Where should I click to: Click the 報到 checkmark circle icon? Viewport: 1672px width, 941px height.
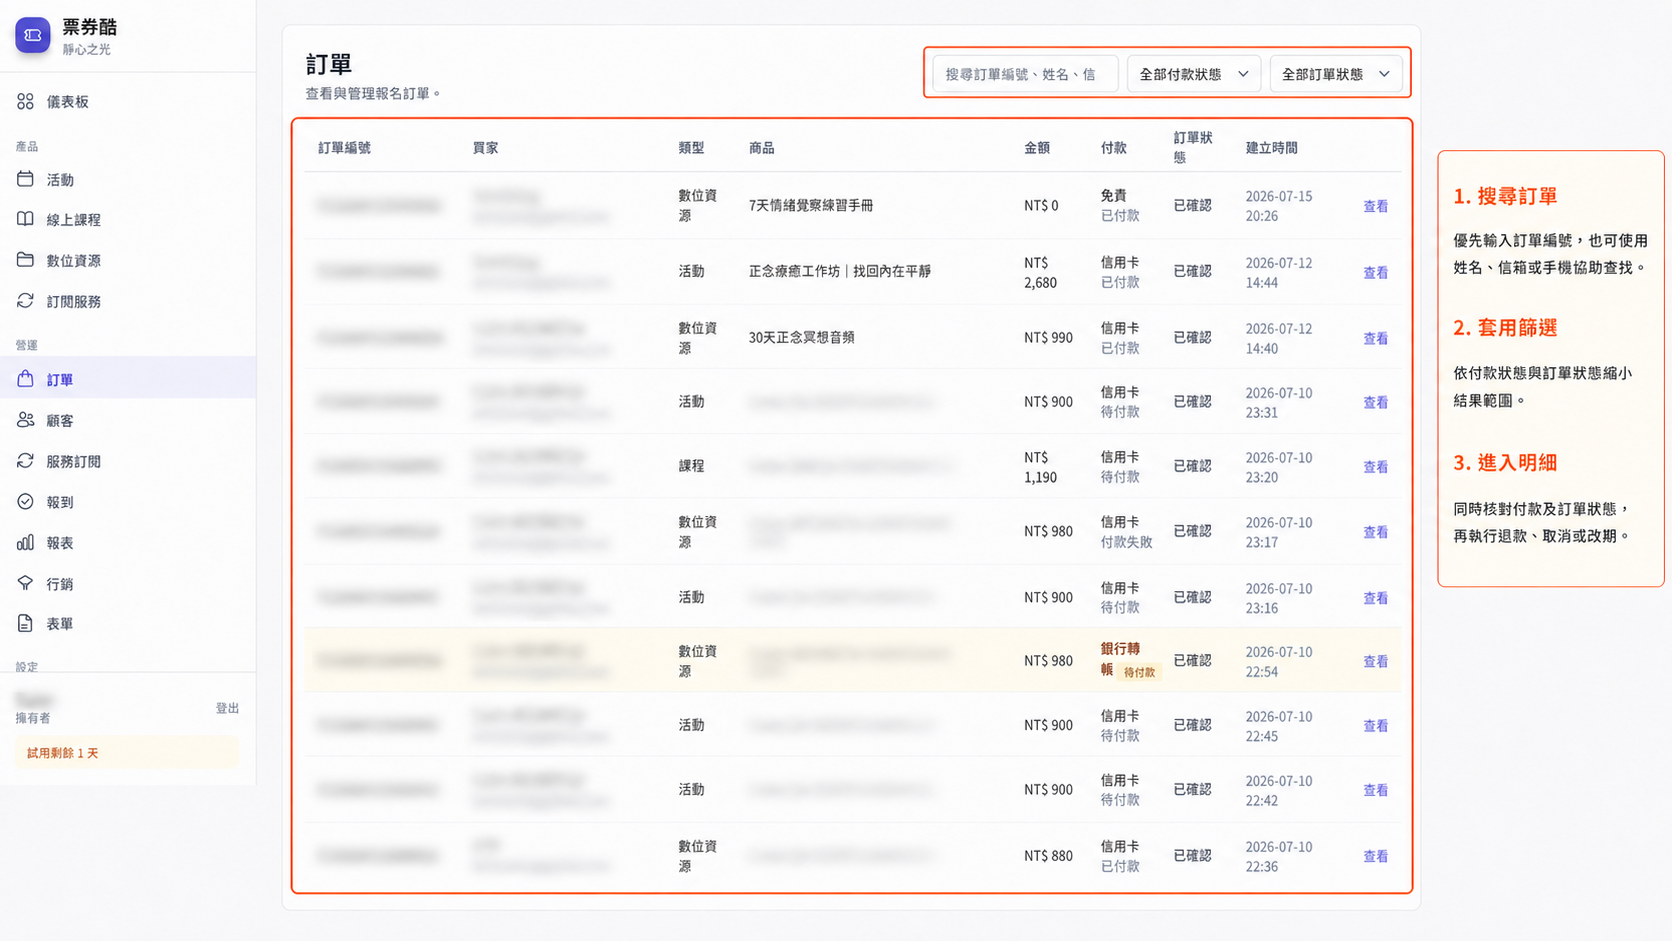pos(26,501)
